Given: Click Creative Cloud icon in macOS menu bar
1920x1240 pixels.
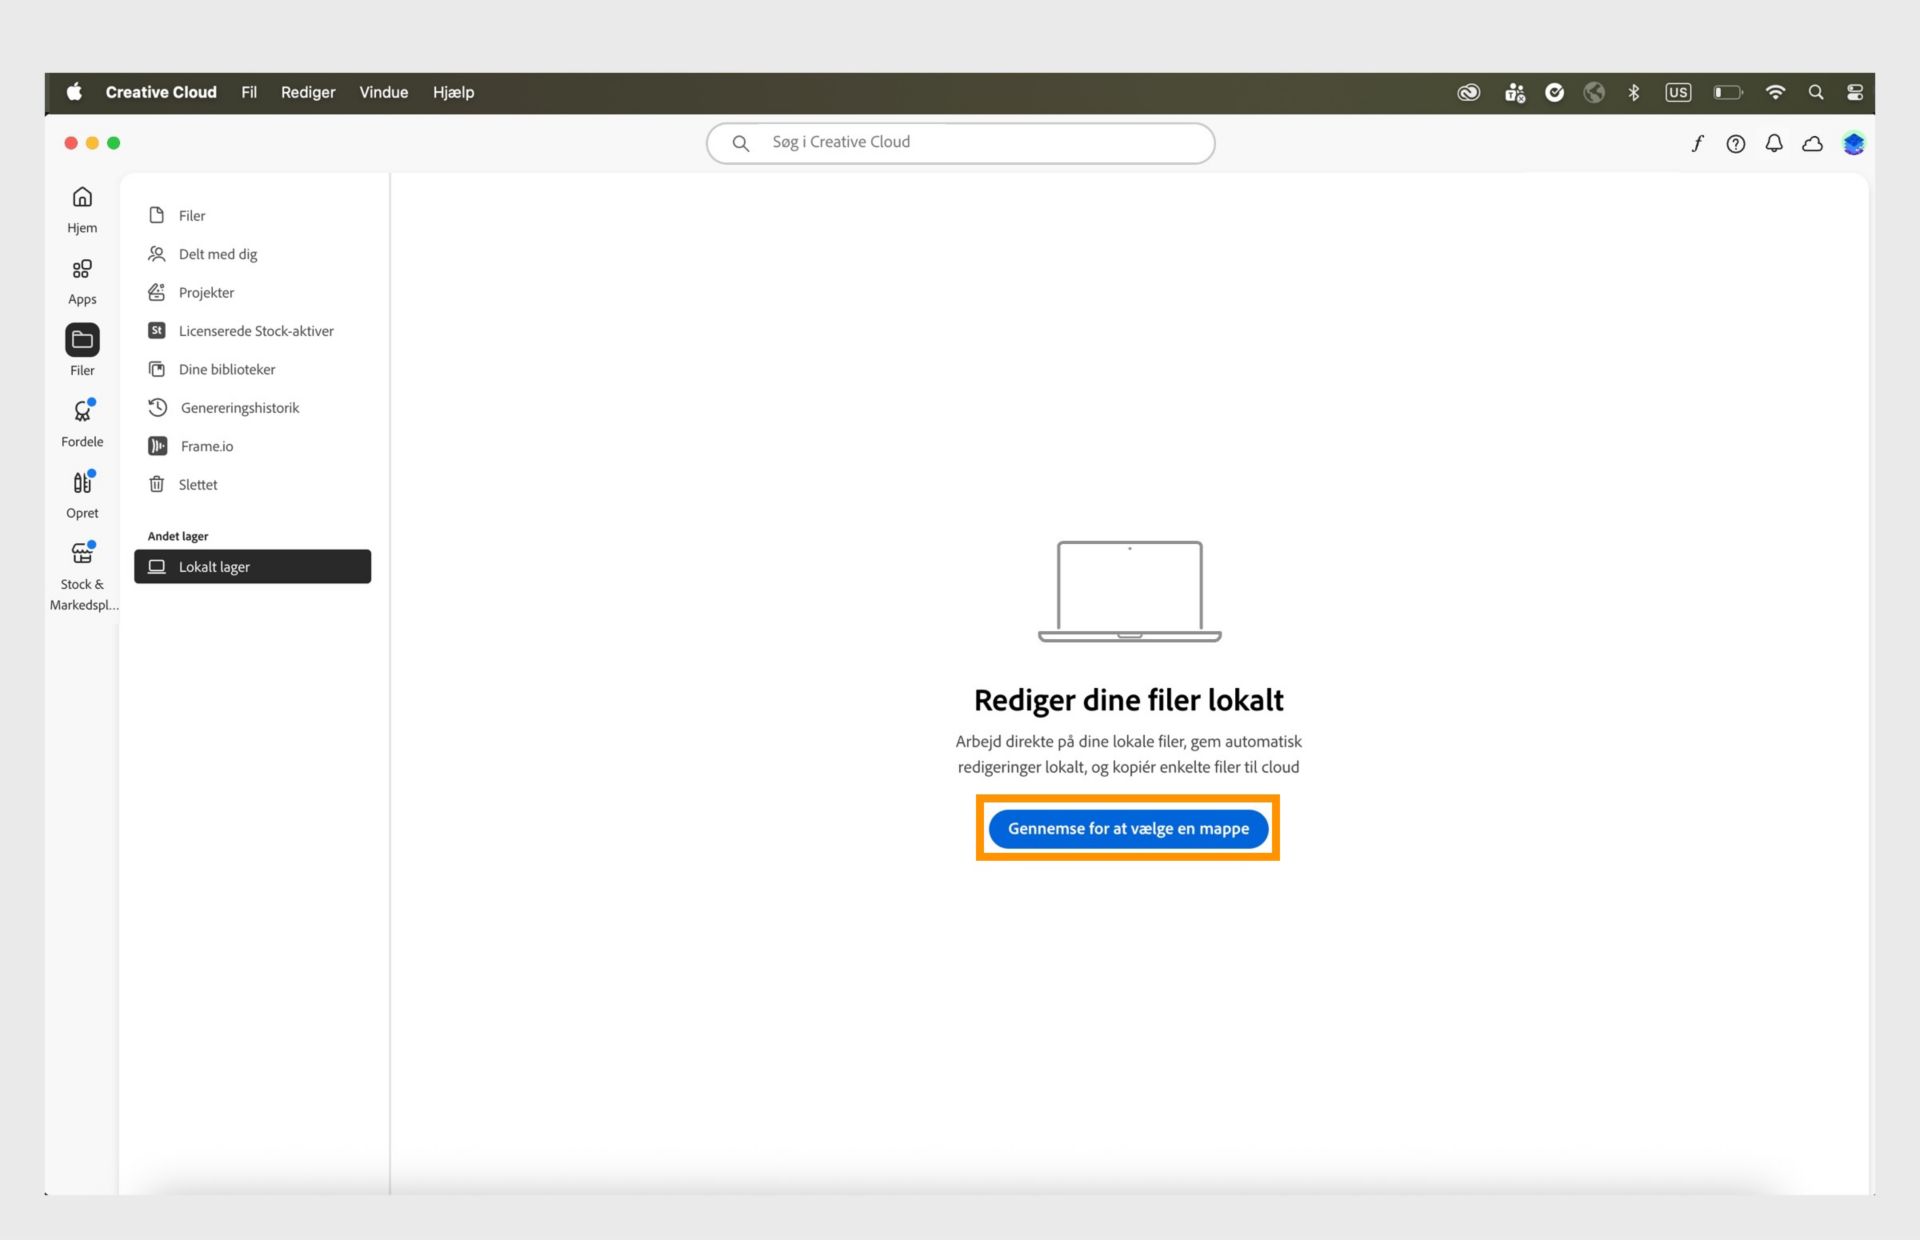Looking at the screenshot, I should (1468, 92).
